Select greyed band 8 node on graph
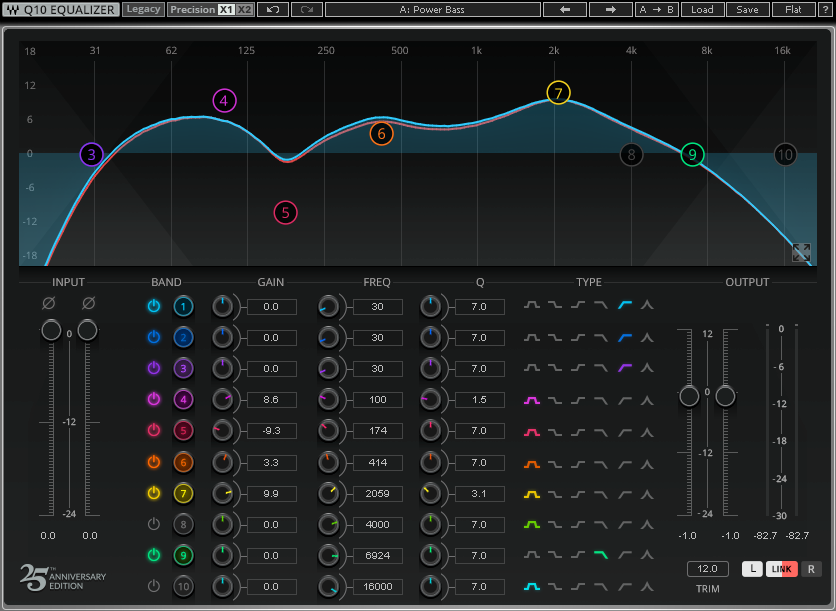Image resolution: width=836 pixels, height=611 pixels. 631,155
